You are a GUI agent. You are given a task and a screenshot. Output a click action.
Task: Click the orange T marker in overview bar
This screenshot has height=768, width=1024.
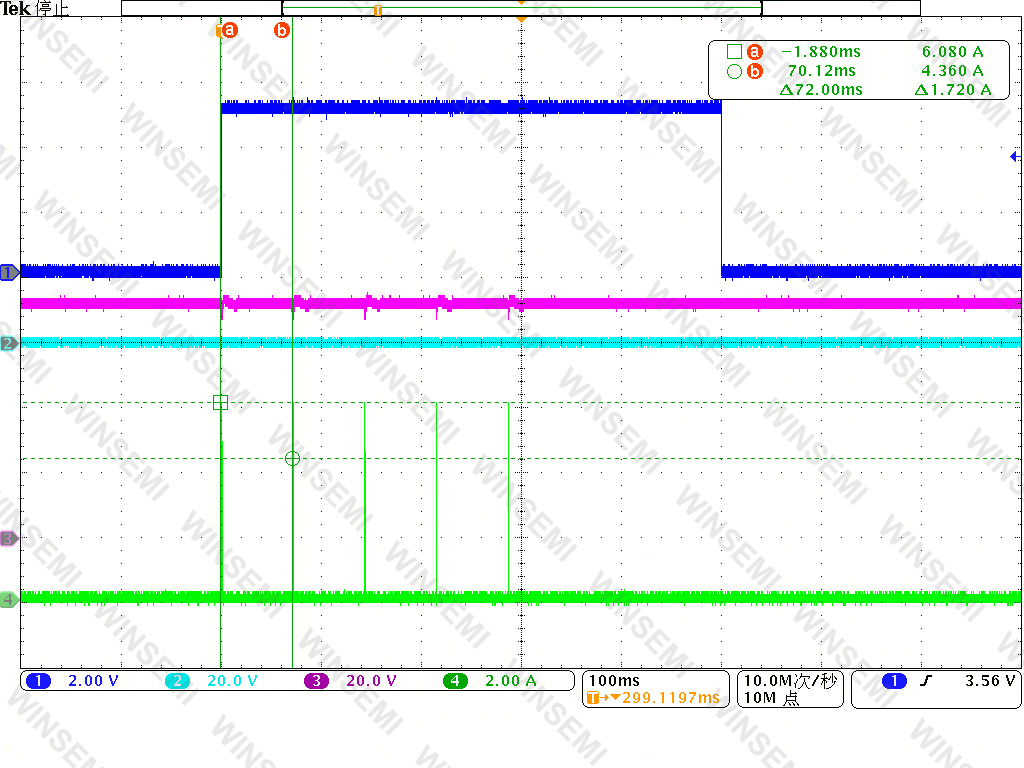[377, 10]
